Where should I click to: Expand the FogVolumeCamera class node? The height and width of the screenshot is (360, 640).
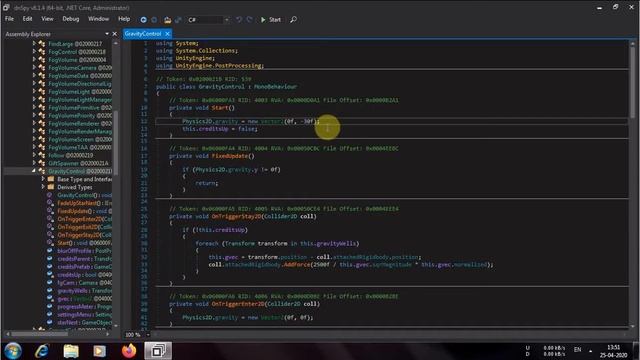34,68
